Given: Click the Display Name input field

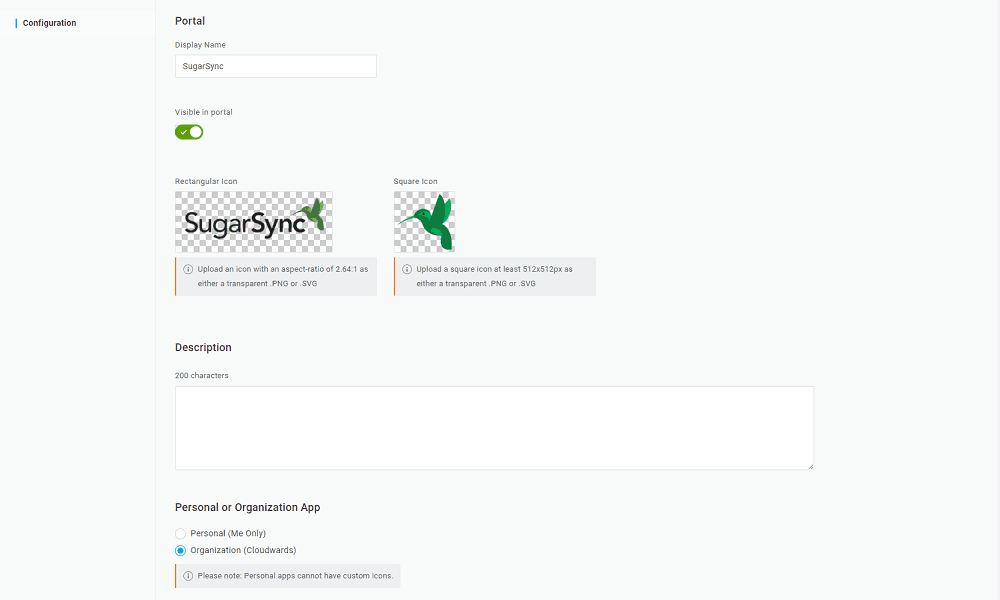Looking at the screenshot, I should 276,66.
